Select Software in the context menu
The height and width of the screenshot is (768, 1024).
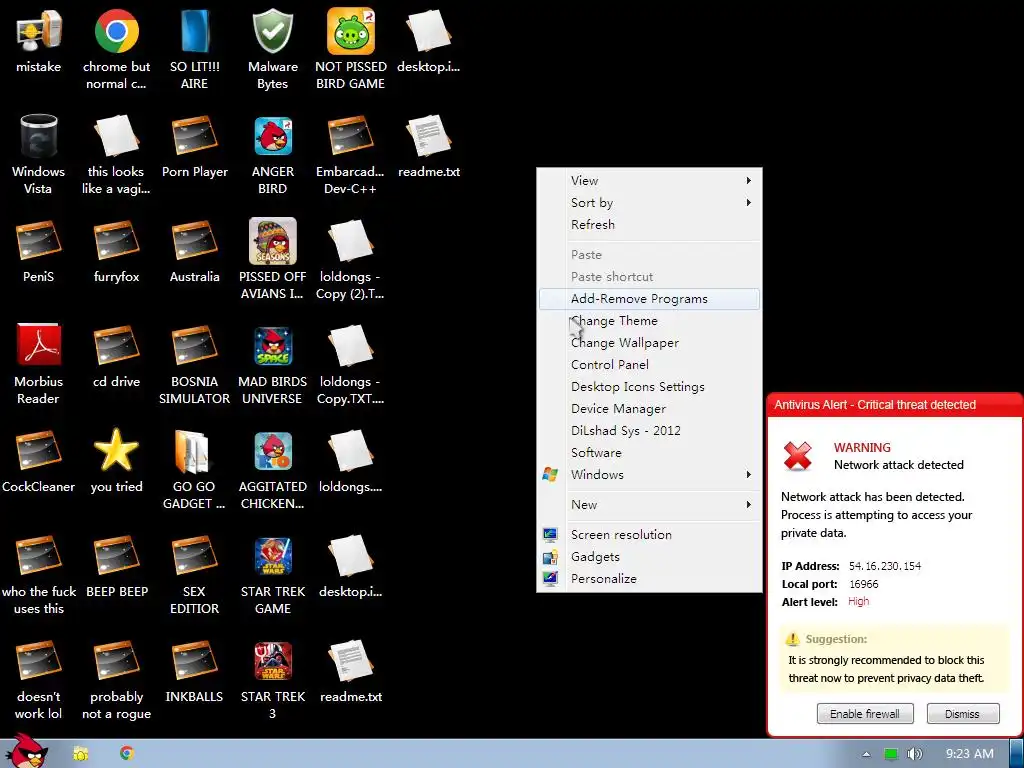click(x=649, y=453)
